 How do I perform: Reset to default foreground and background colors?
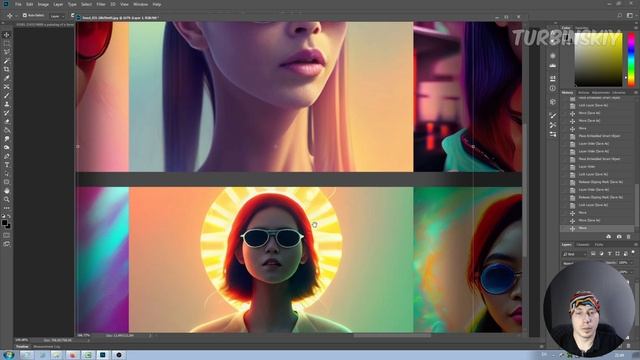tap(3, 217)
